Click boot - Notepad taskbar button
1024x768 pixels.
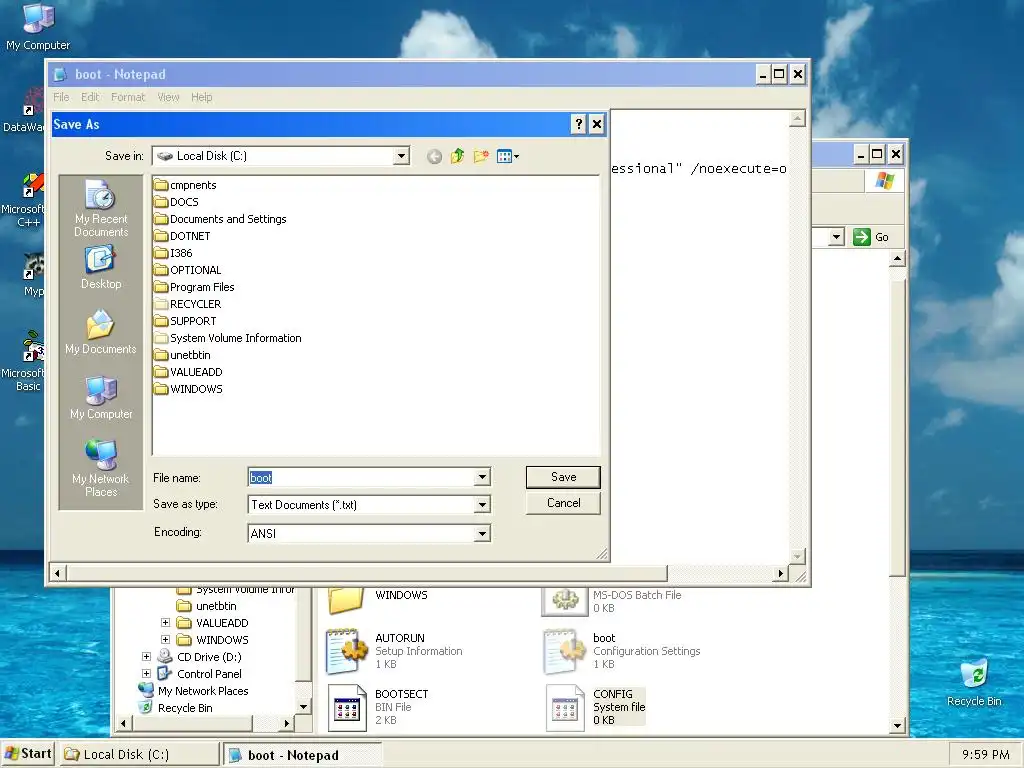click(301, 755)
